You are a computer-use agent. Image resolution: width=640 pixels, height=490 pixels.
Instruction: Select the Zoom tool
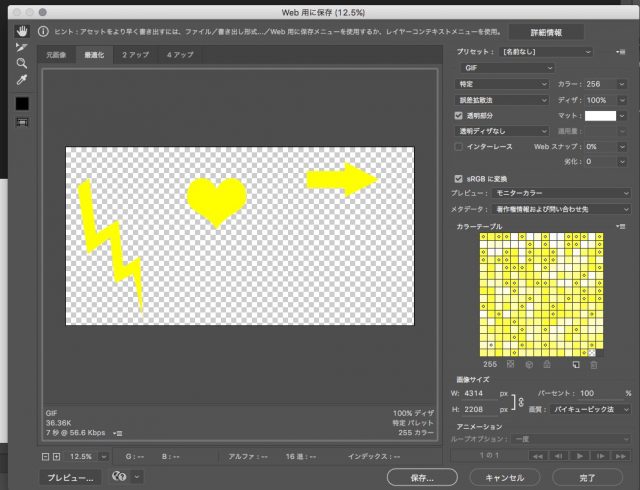(21, 63)
